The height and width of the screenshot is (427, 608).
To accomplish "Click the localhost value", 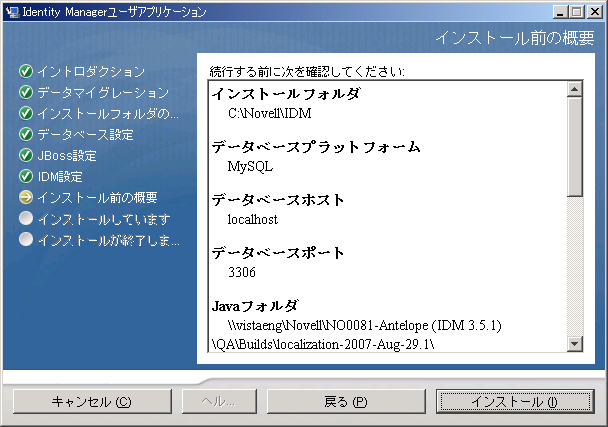I will point(252,220).
